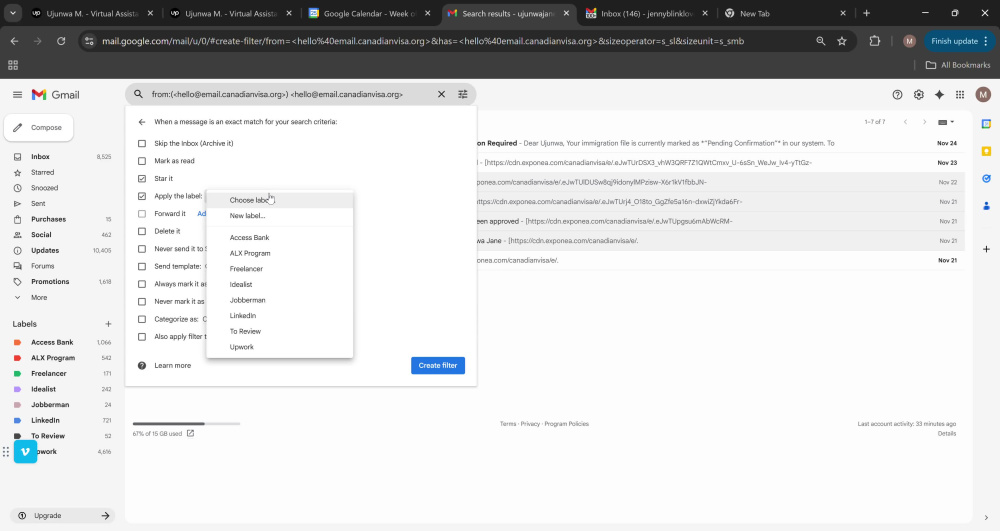
Task: Open Google Calendar side panel icon
Action: pos(986,124)
